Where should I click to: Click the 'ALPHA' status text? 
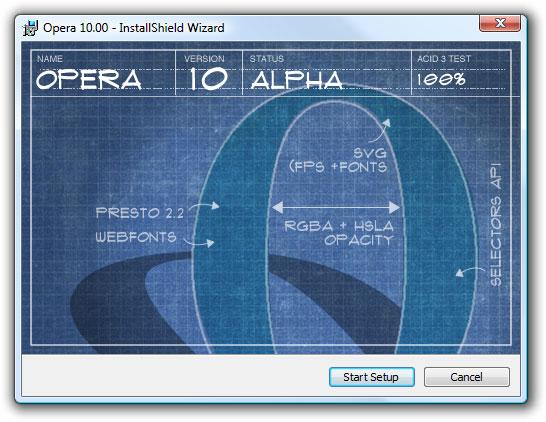297,80
